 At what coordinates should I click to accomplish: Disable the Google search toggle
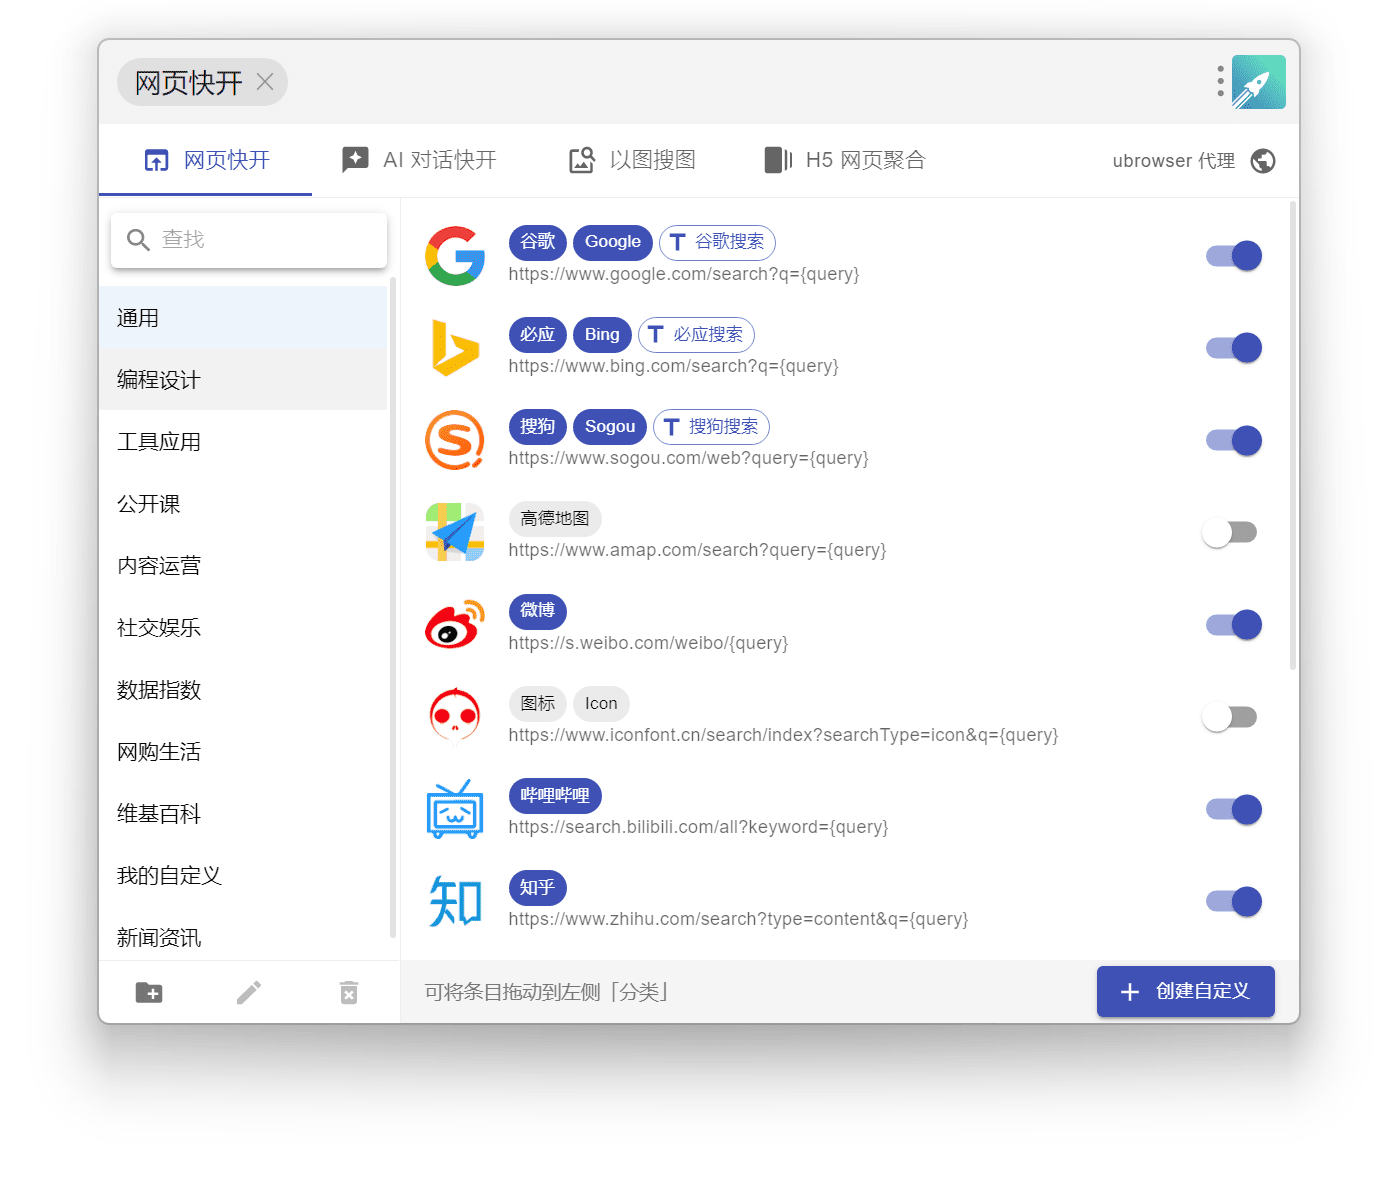coord(1234,256)
